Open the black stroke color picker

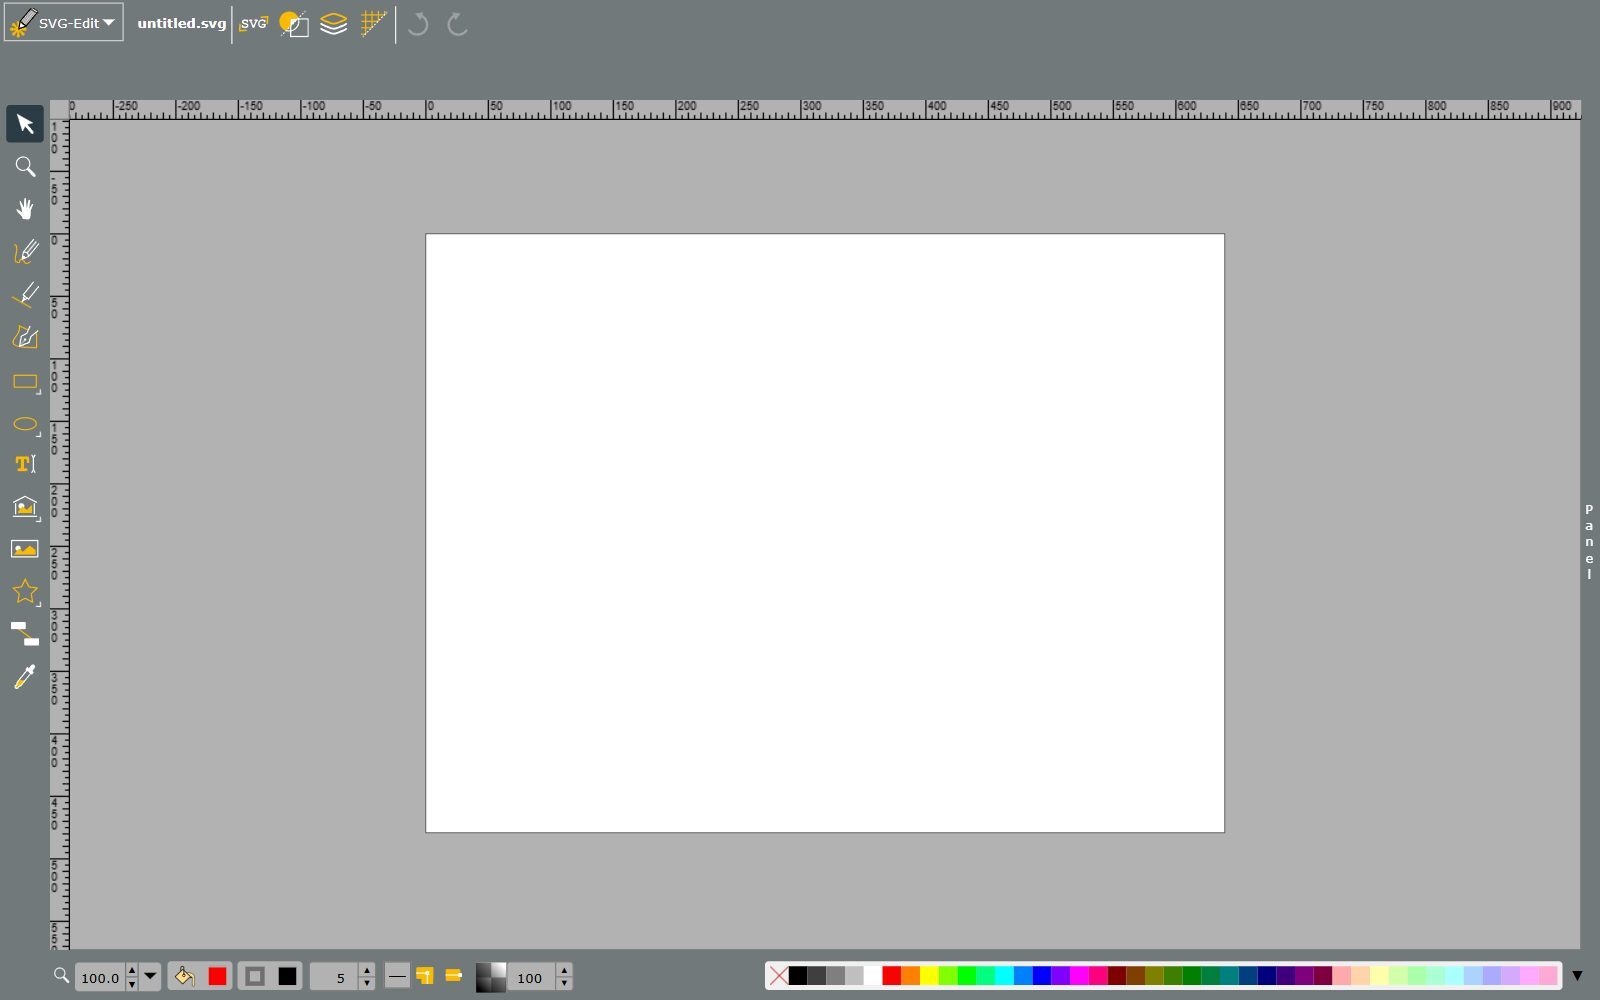287,976
